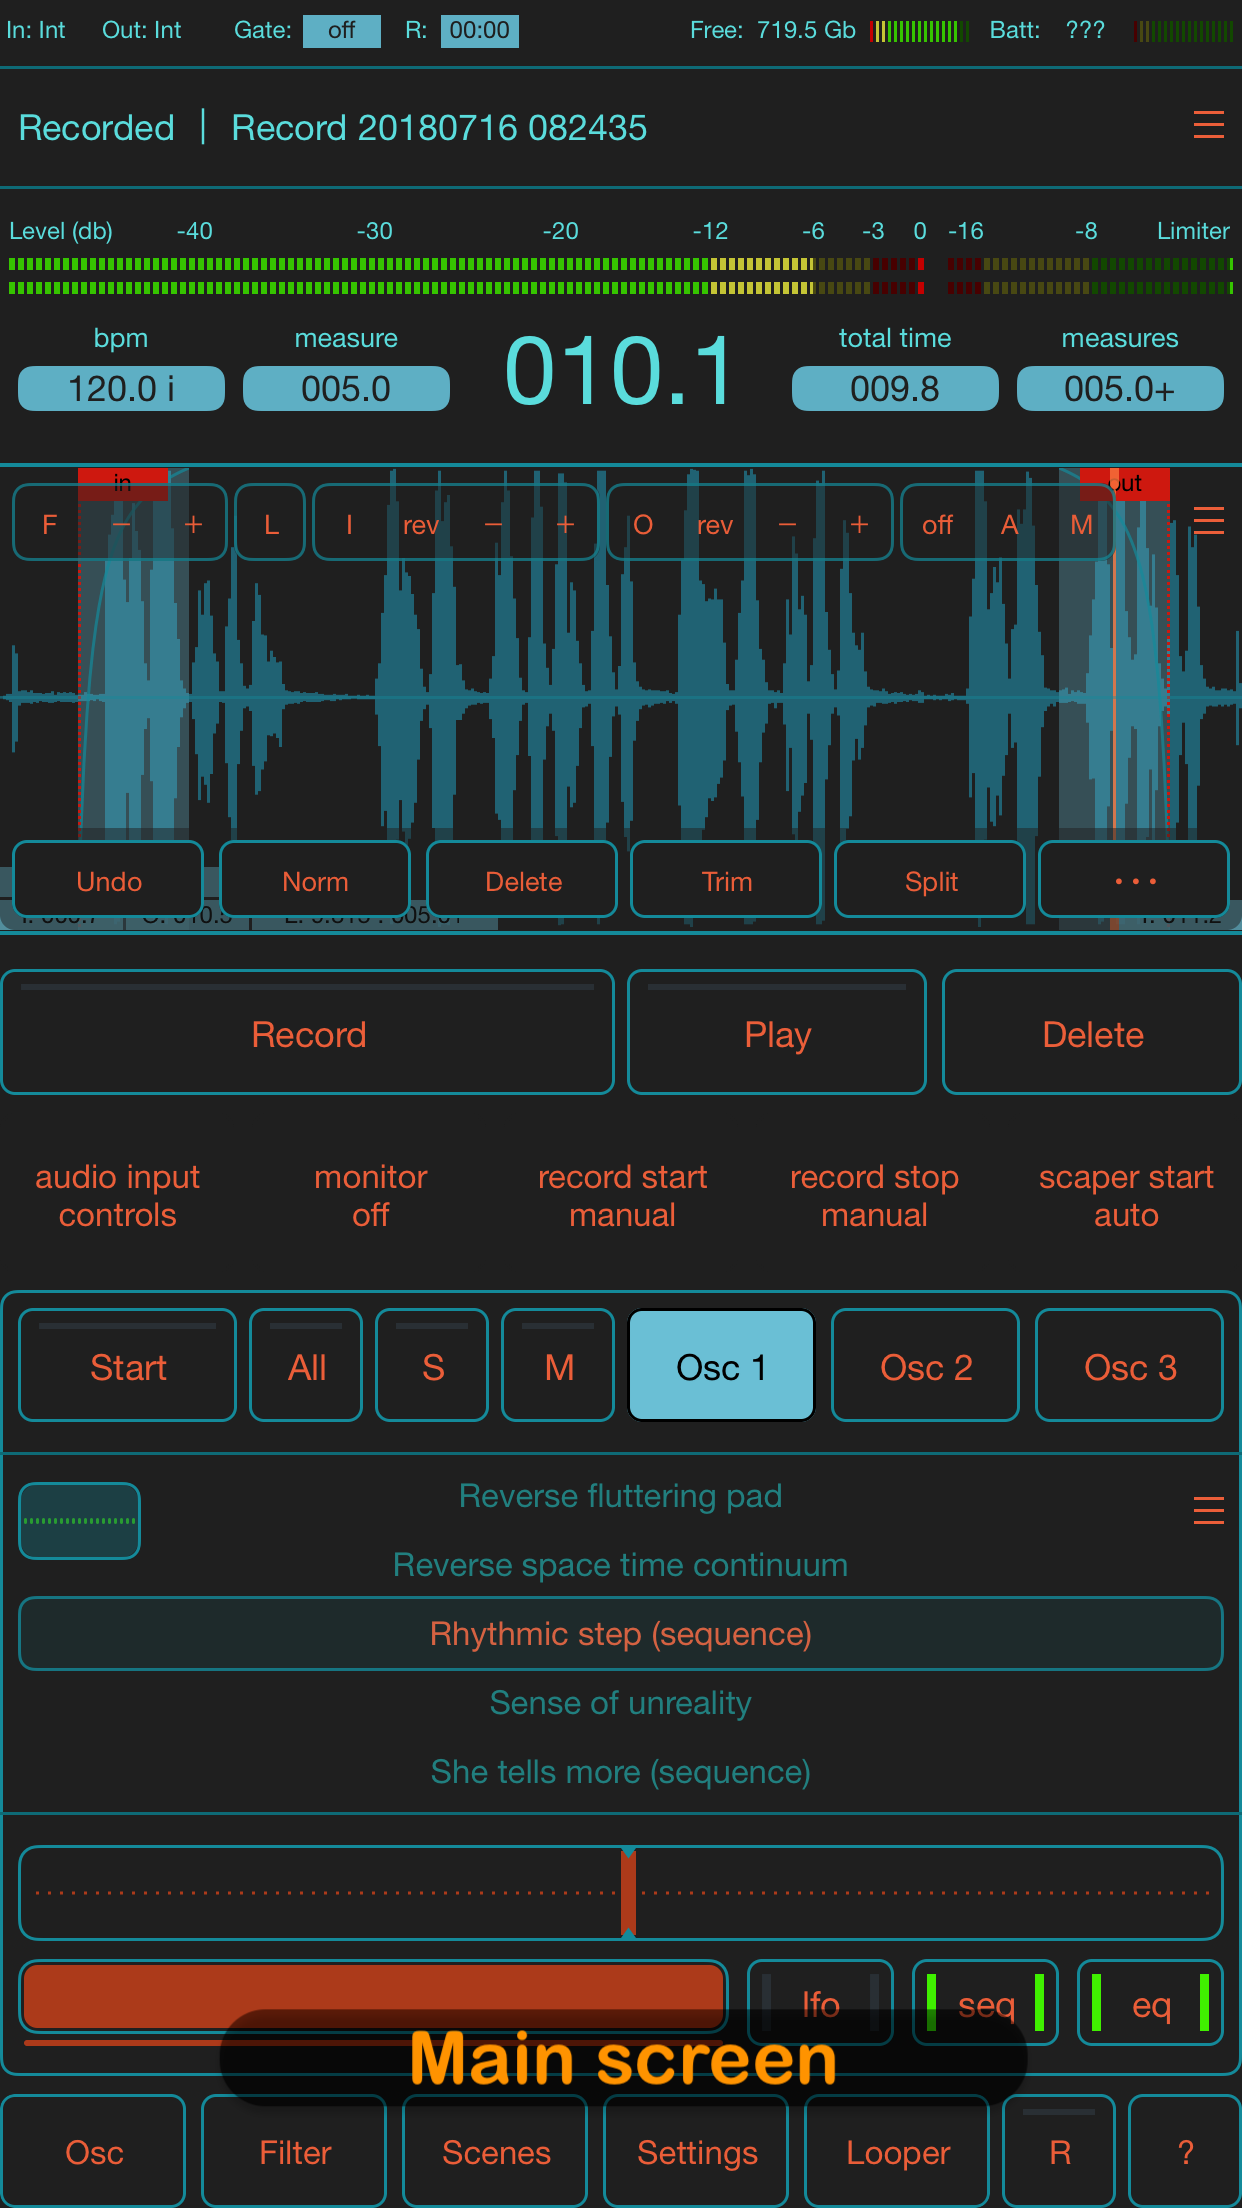Switch to the Osc 3 tab
Image resolution: width=1242 pixels, height=2208 pixels.
coord(1129,1366)
